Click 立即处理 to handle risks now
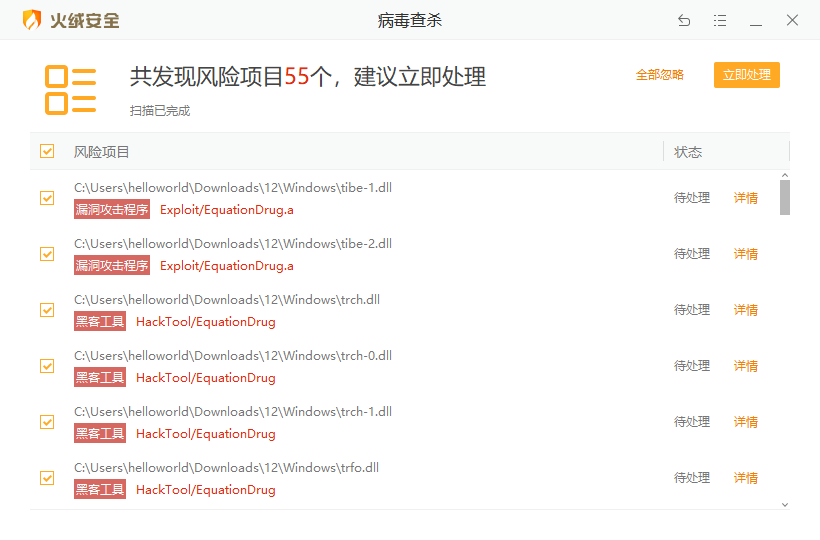This screenshot has height=540, width=820. (747, 75)
